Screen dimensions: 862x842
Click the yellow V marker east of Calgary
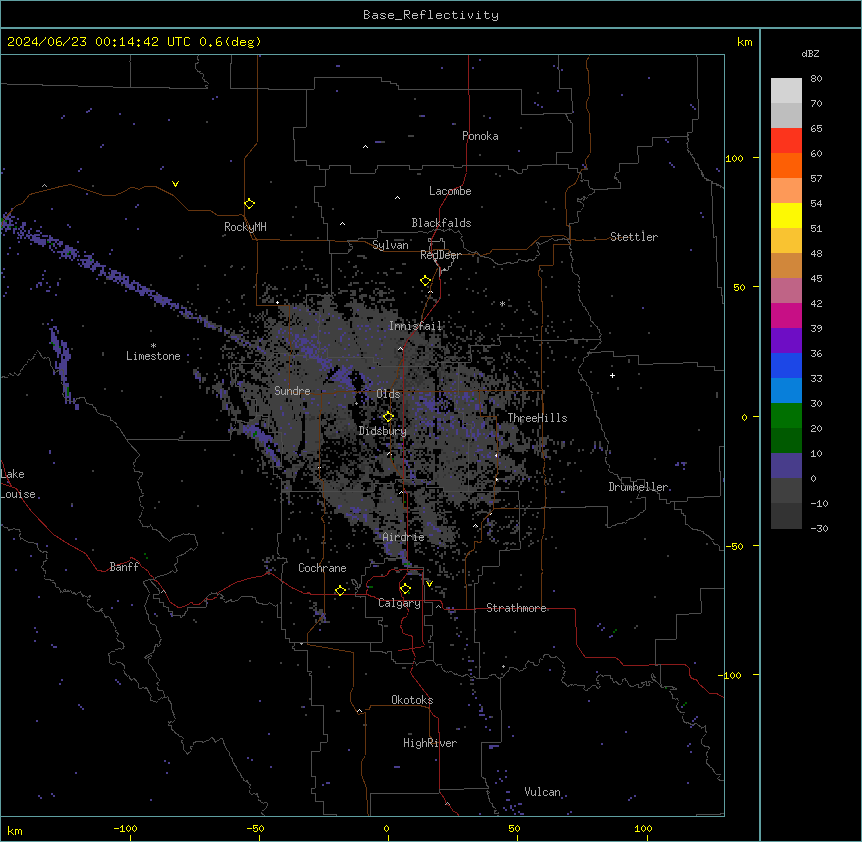click(429, 584)
